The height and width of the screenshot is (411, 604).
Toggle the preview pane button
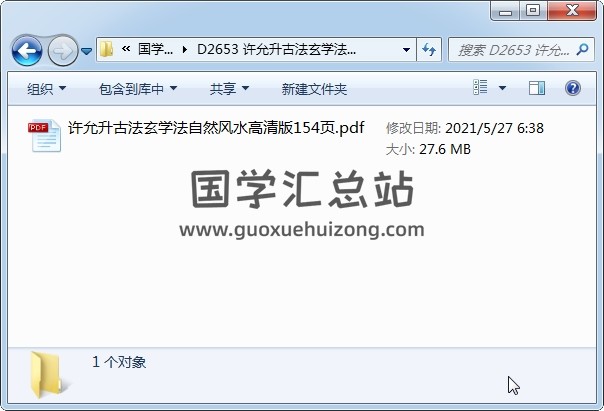[x=537, y=88]
